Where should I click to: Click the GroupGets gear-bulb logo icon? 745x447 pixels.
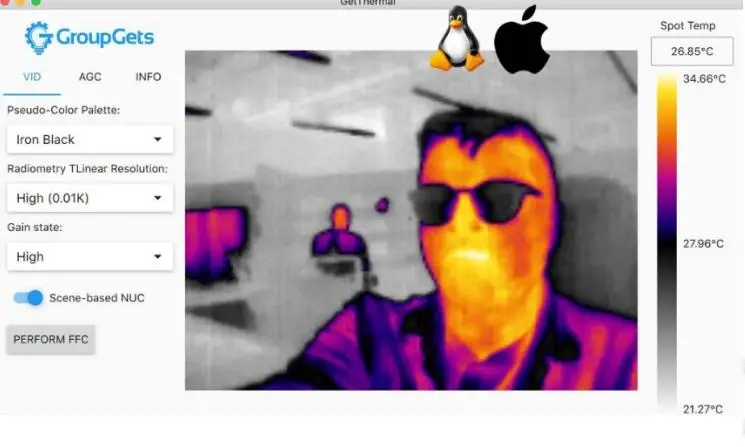[x=38, y=37]
